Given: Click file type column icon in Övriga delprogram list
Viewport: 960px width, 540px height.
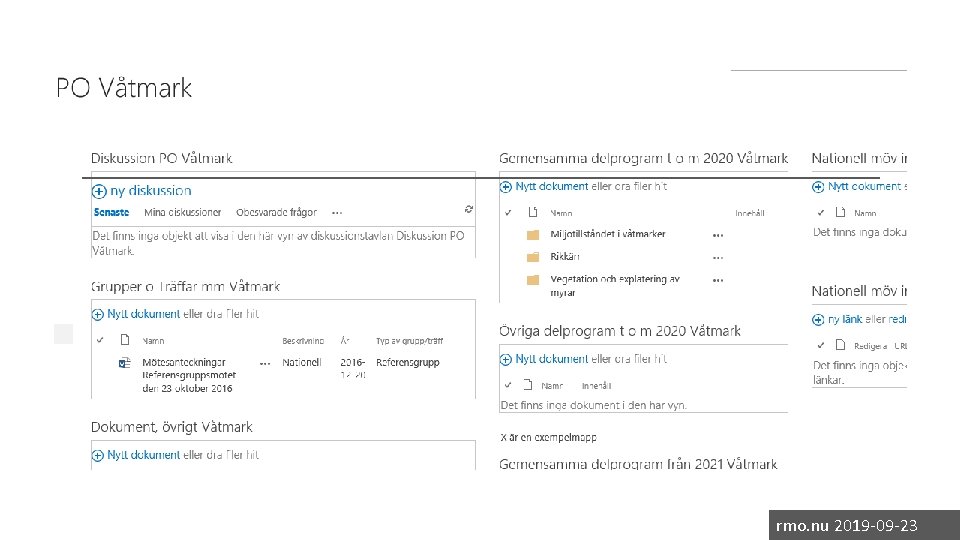Looking at the screenshot, I should [x=528, y=384].
